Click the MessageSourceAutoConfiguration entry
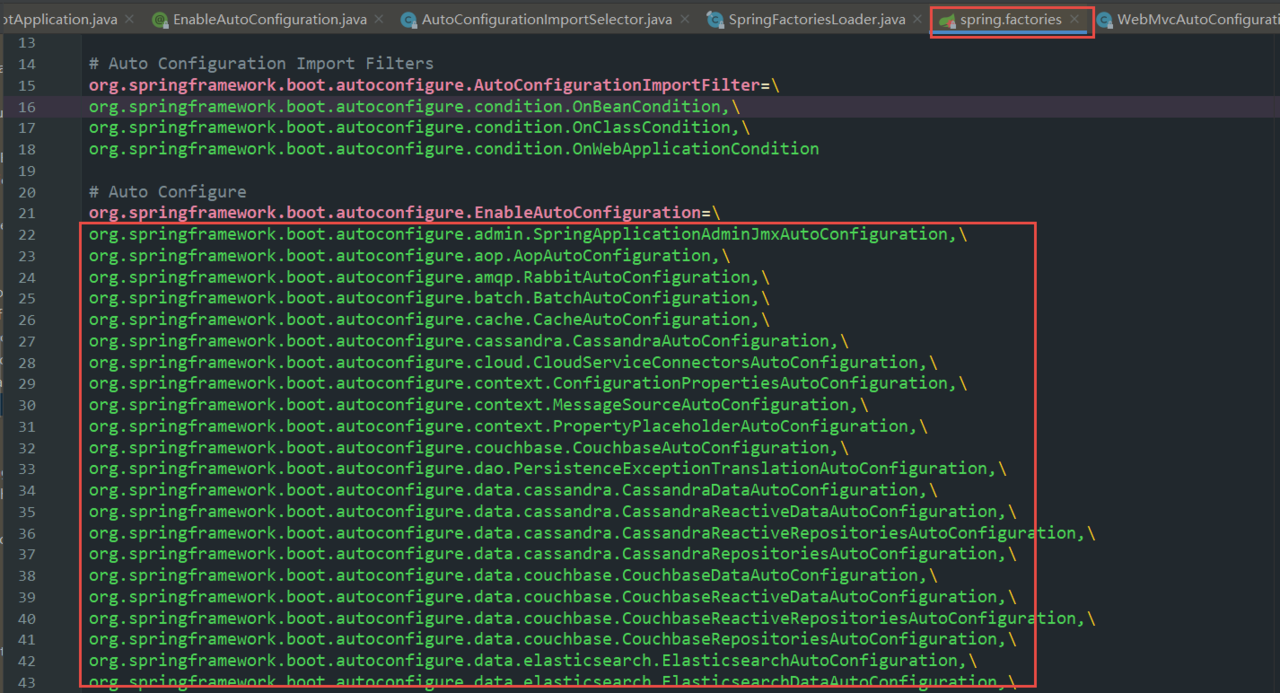 pos(478,405)
